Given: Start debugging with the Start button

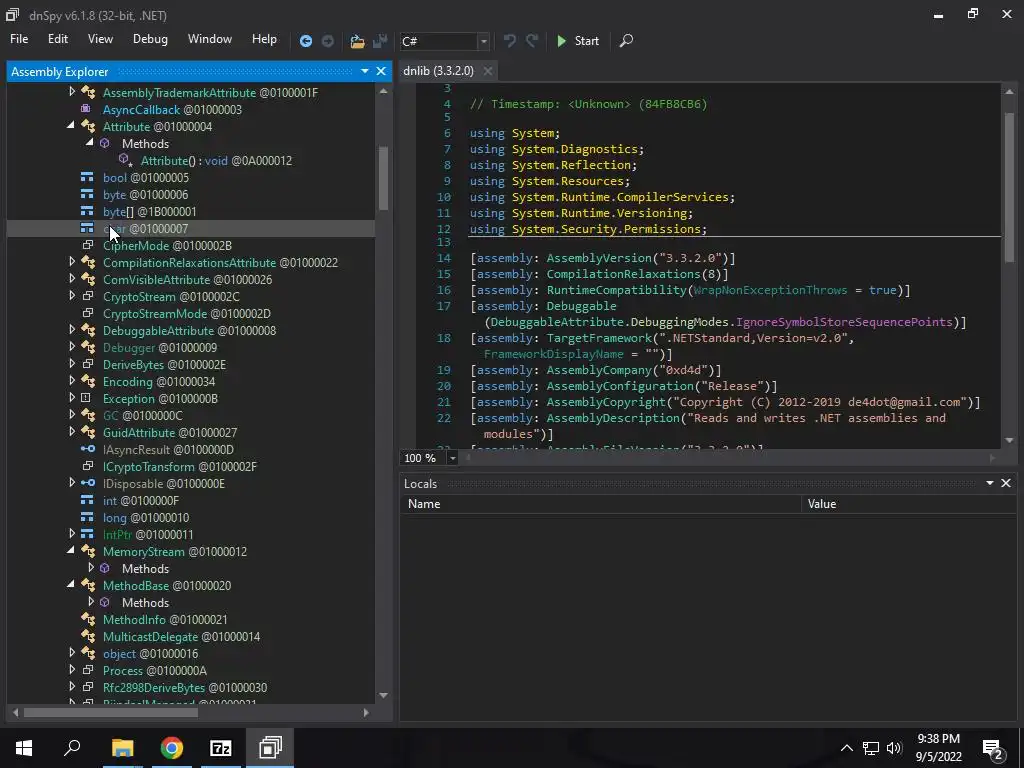Looking at the screenshot, I should coord(578,40).
